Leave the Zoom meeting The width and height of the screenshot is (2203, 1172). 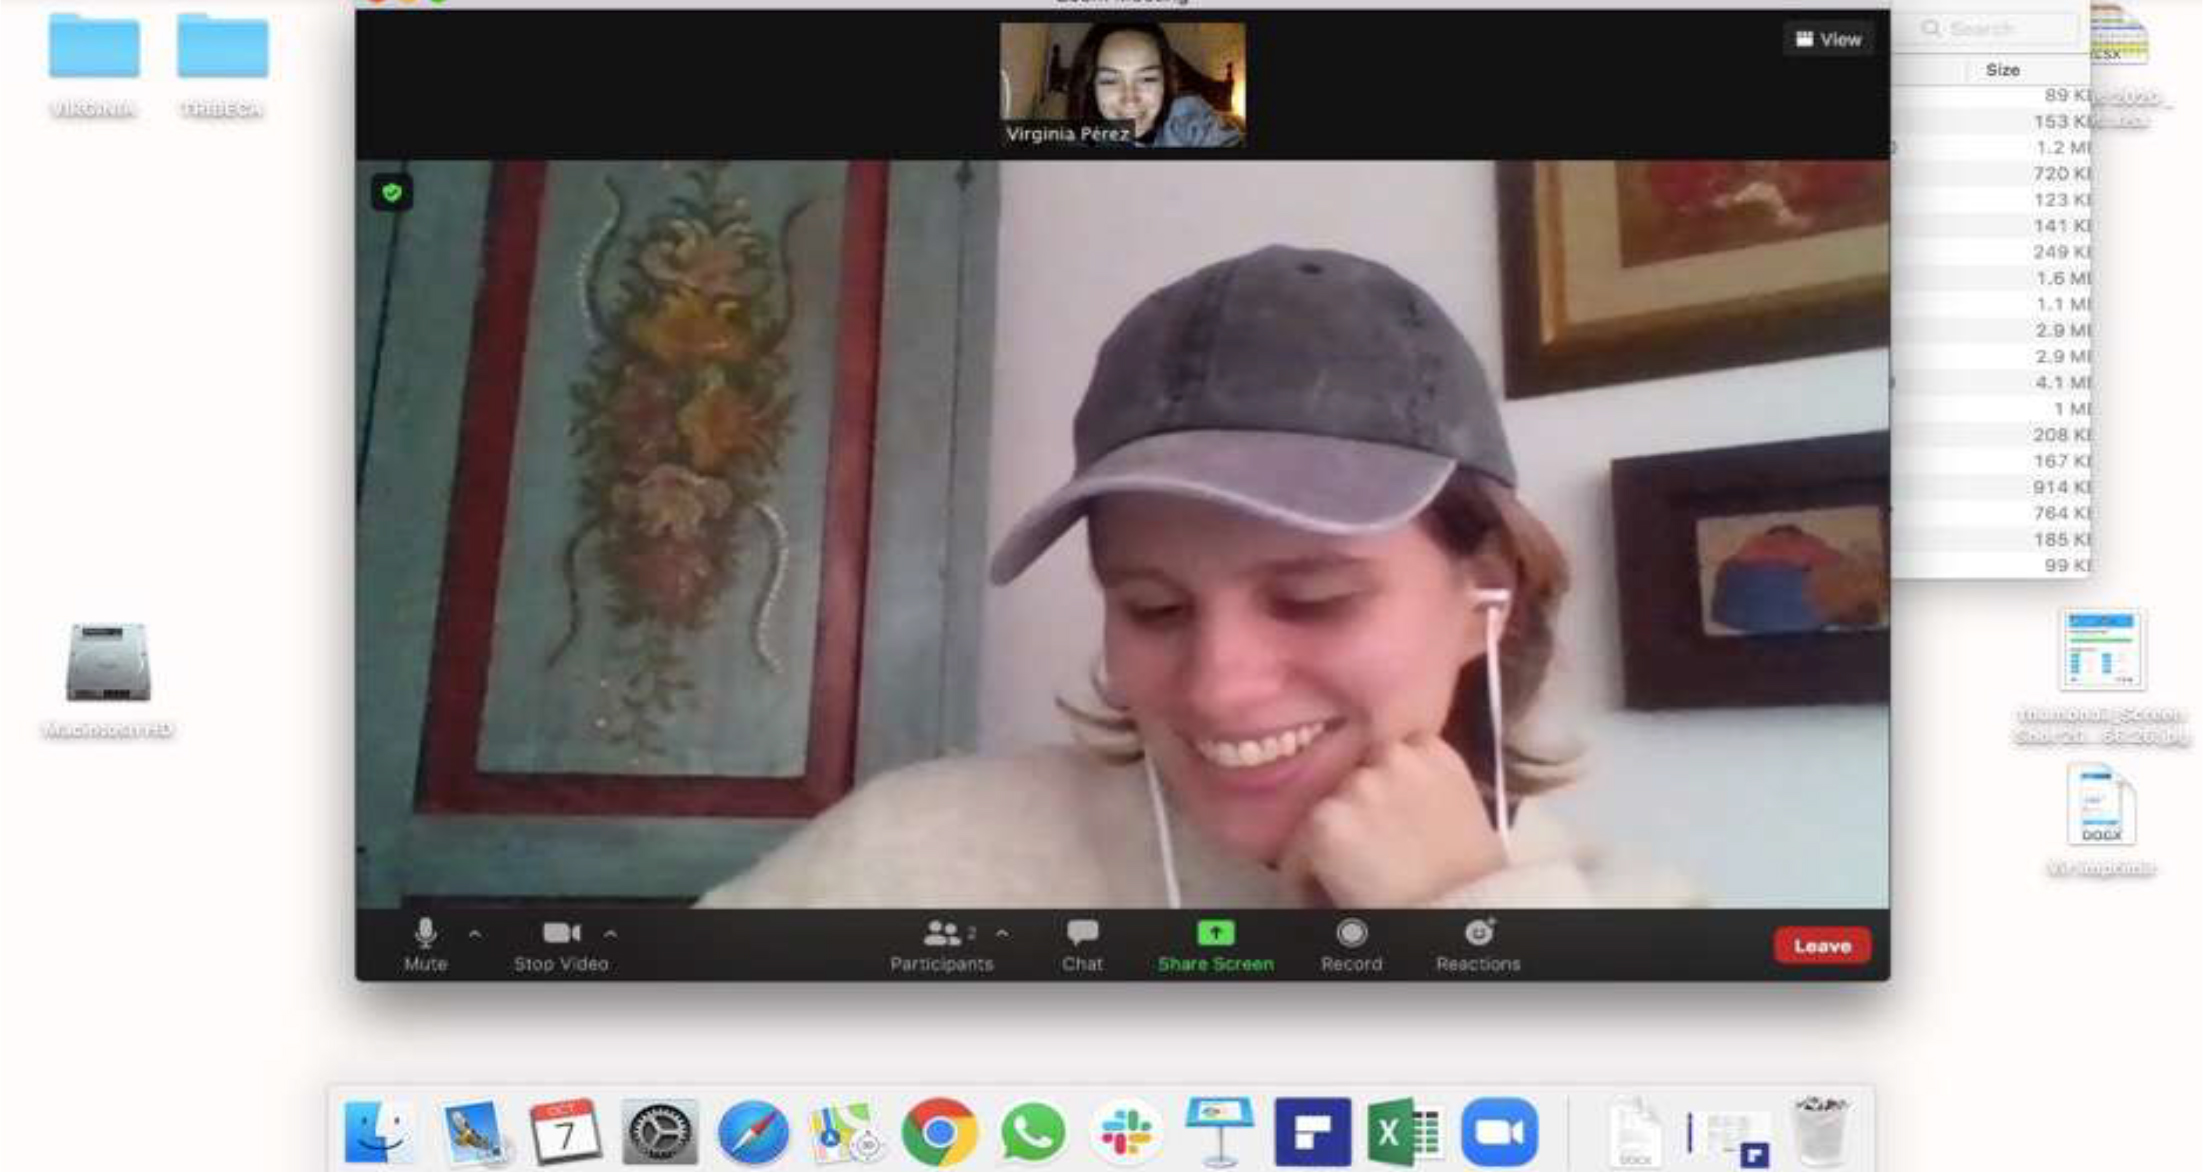click(x=1822, y=945)
